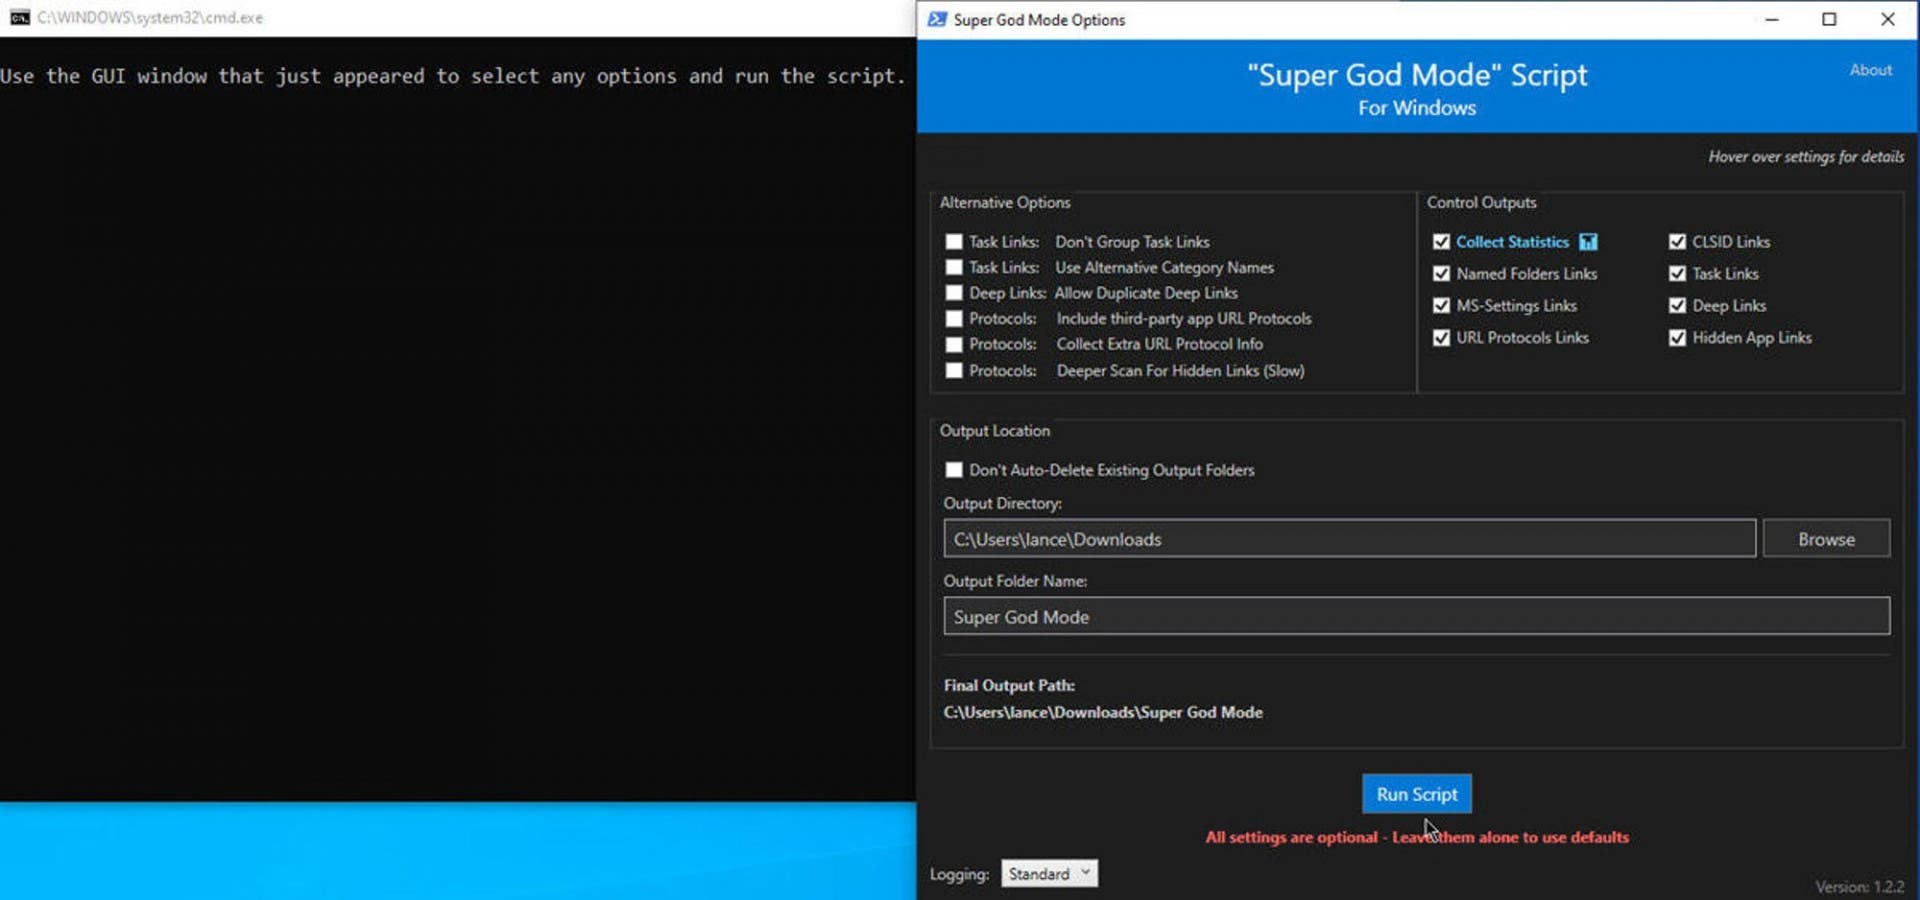
Task: Click the Final Output Path text
Action: coord(1103,712)
